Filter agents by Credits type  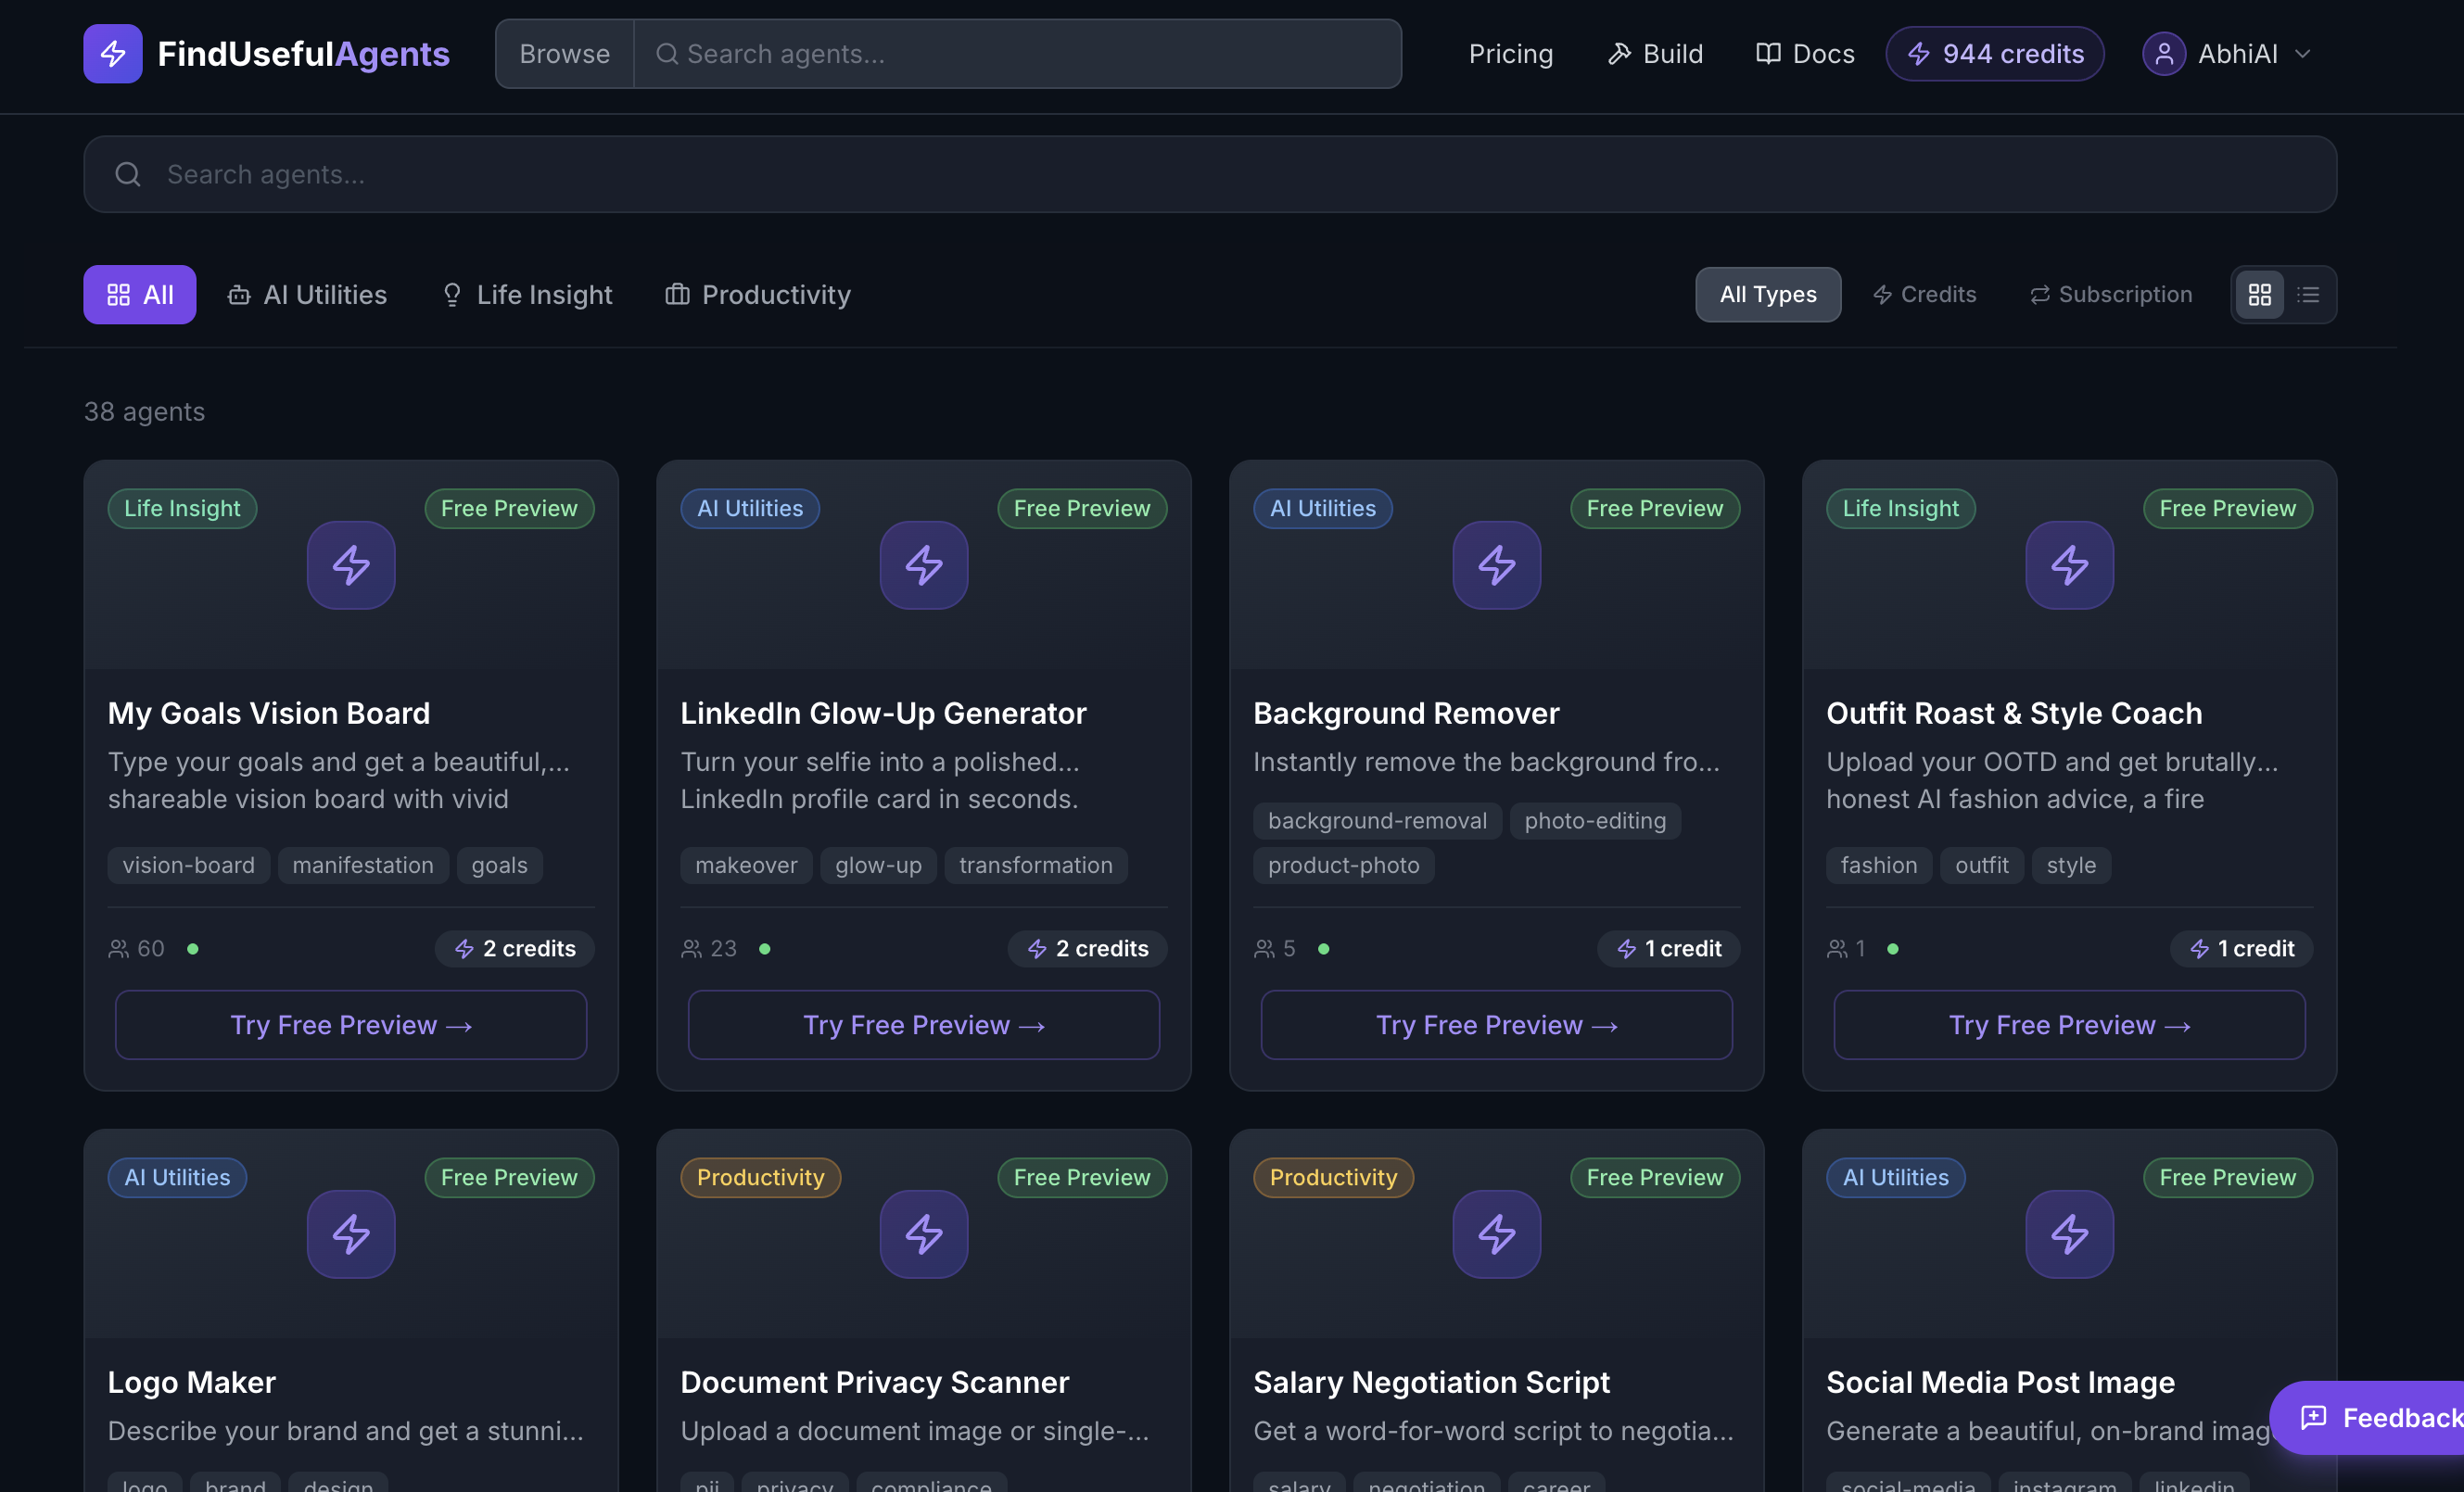pyautogui.click(x=1924, y=295)
